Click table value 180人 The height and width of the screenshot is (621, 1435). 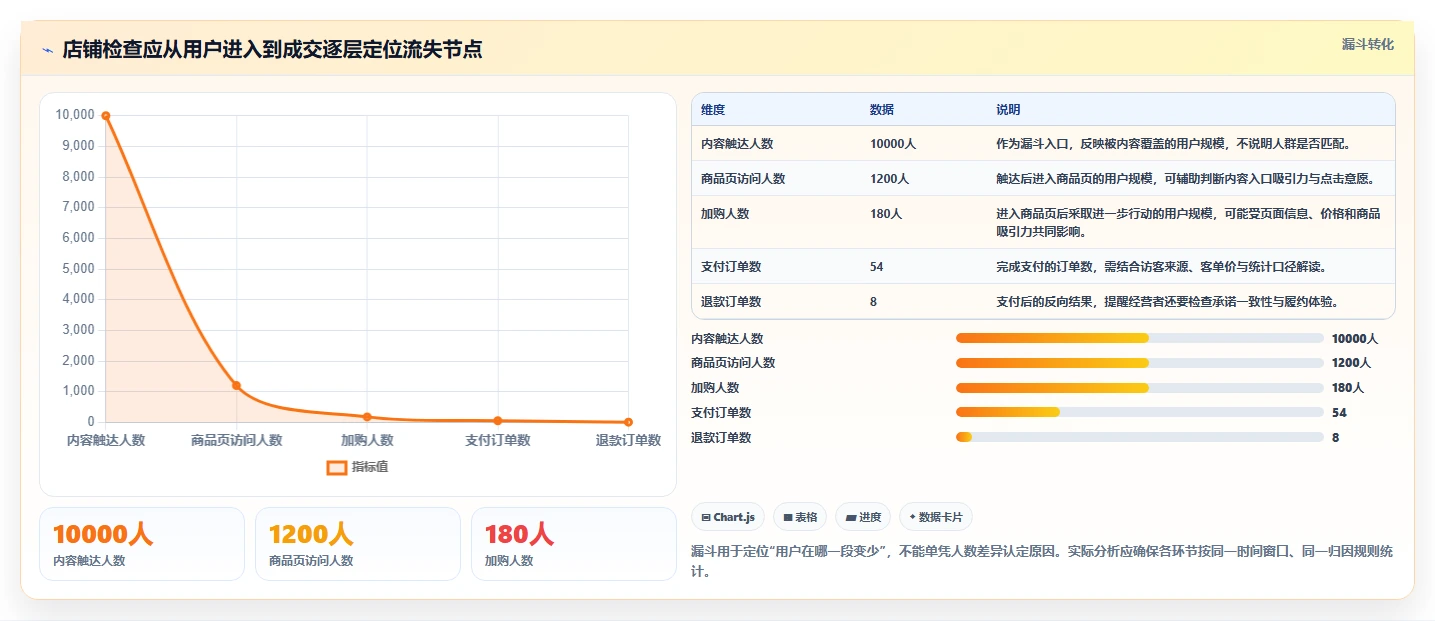(886, 214)
